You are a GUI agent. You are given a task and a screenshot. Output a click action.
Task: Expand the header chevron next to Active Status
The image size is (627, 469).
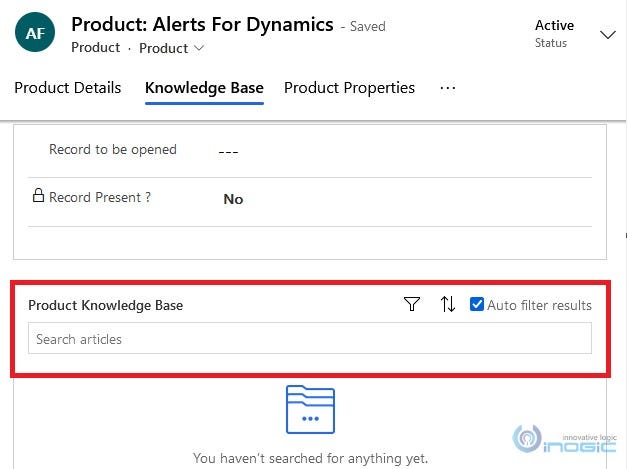tap(607, 35)
